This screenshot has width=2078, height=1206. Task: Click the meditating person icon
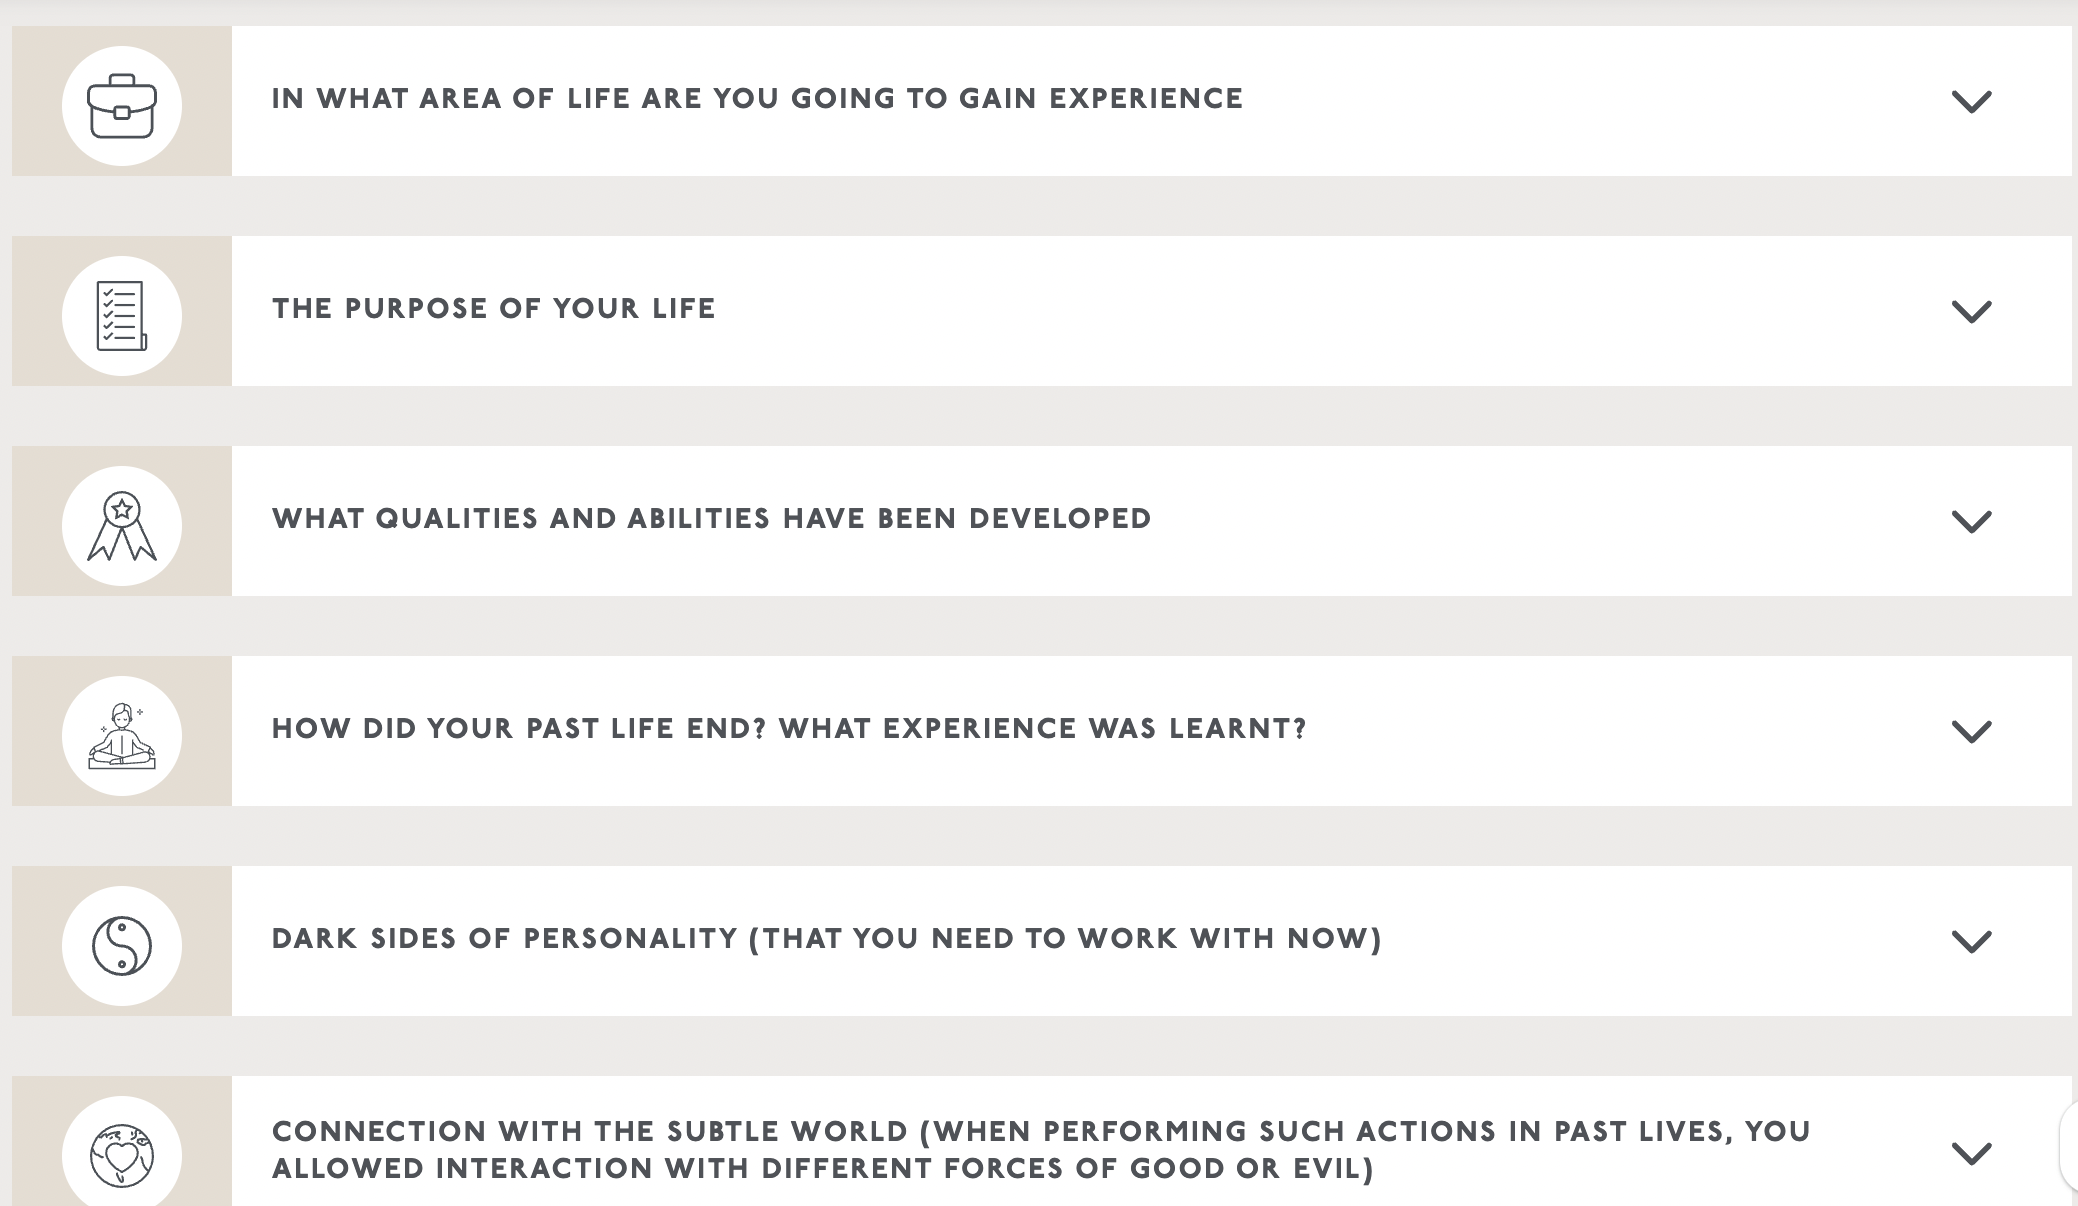pyautogui.click(x=122, y=736)
